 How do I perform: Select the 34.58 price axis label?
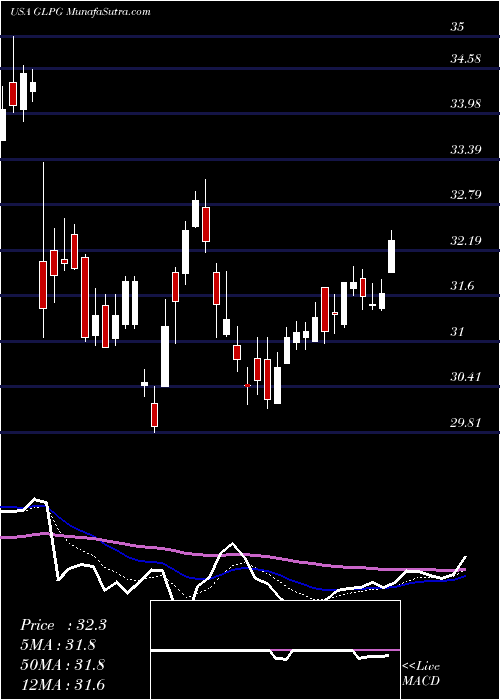pyautogui.click(x=466, y=58)
